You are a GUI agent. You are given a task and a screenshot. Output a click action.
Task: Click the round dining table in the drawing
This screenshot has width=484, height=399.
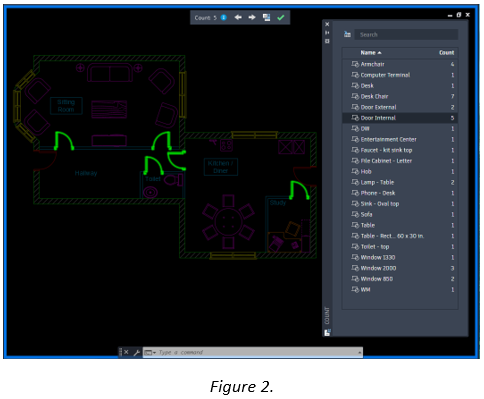(228, 222)
